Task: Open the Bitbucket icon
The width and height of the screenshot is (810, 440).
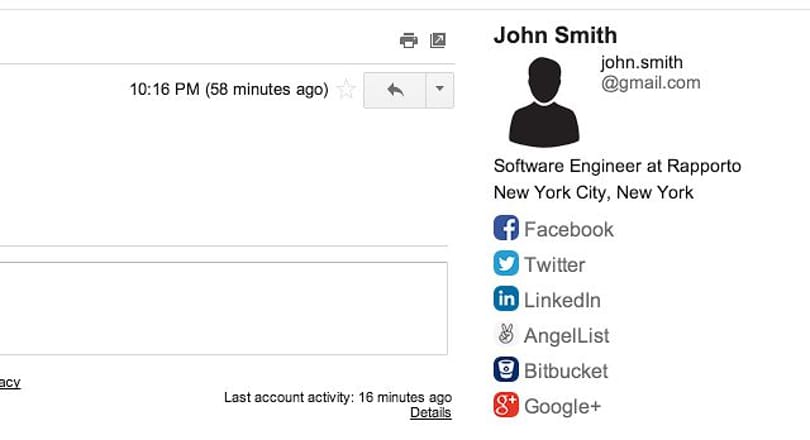Action: [x=506, y=369]
